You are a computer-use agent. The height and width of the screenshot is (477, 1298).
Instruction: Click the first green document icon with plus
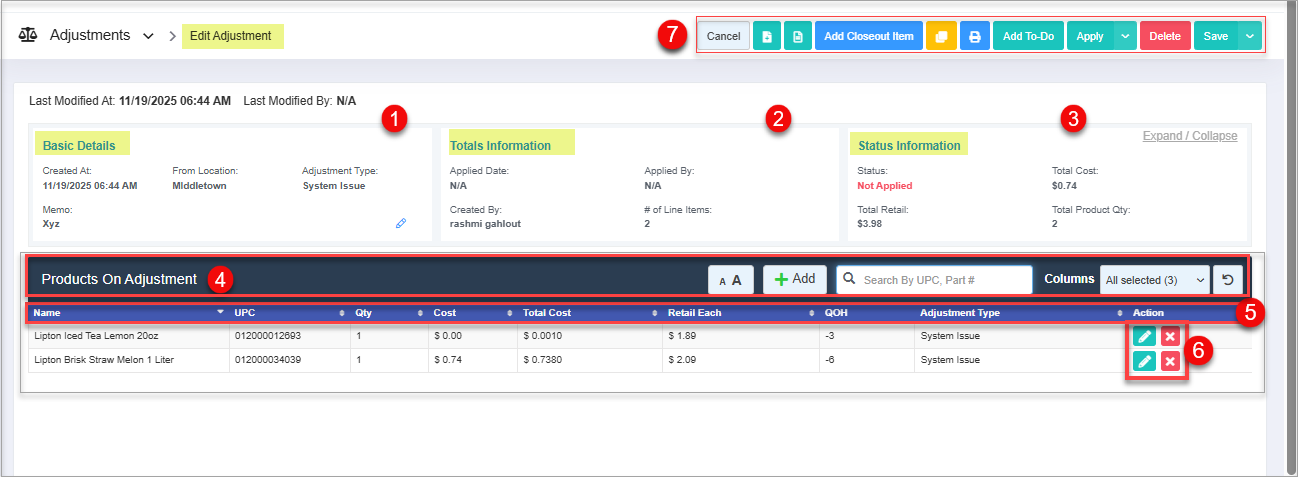[766, 36]
